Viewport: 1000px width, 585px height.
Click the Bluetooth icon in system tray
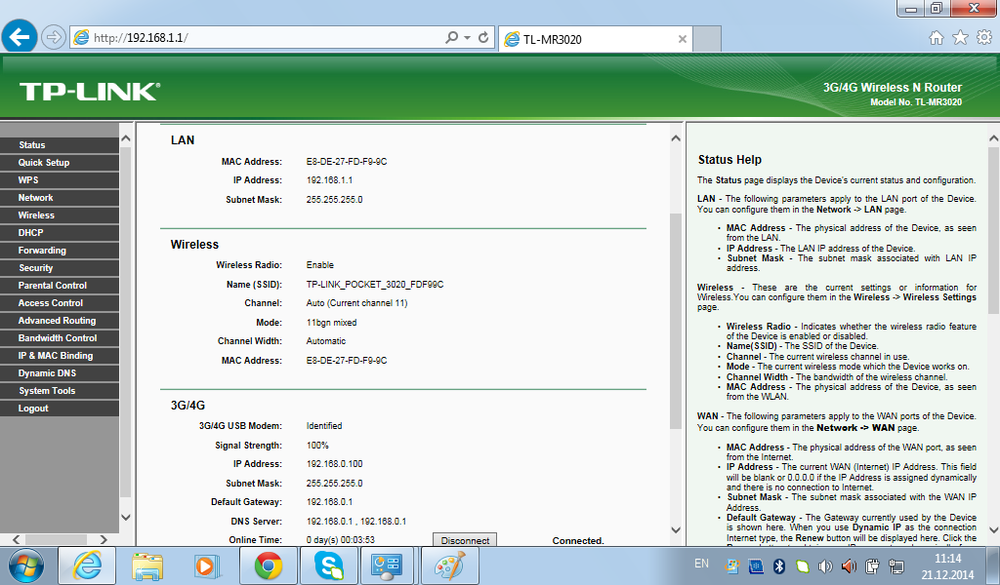pyautogui.click(x=779, y=566)
